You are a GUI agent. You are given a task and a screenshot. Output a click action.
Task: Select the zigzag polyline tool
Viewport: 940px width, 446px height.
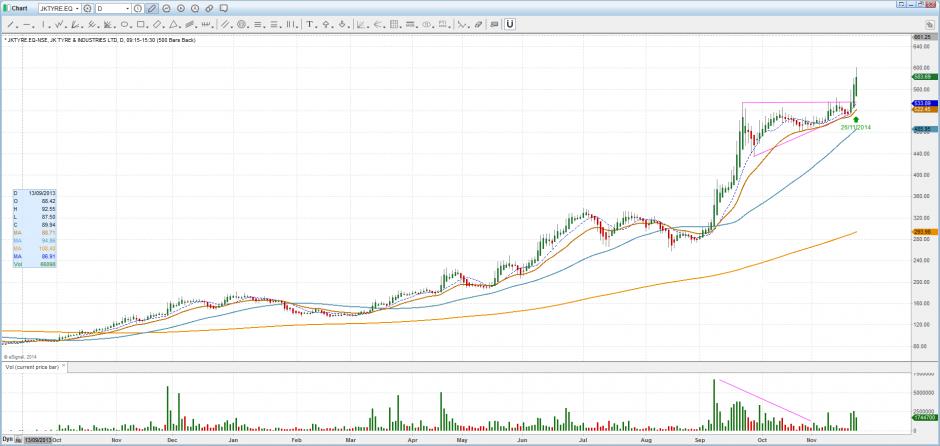tap(59, 24)
